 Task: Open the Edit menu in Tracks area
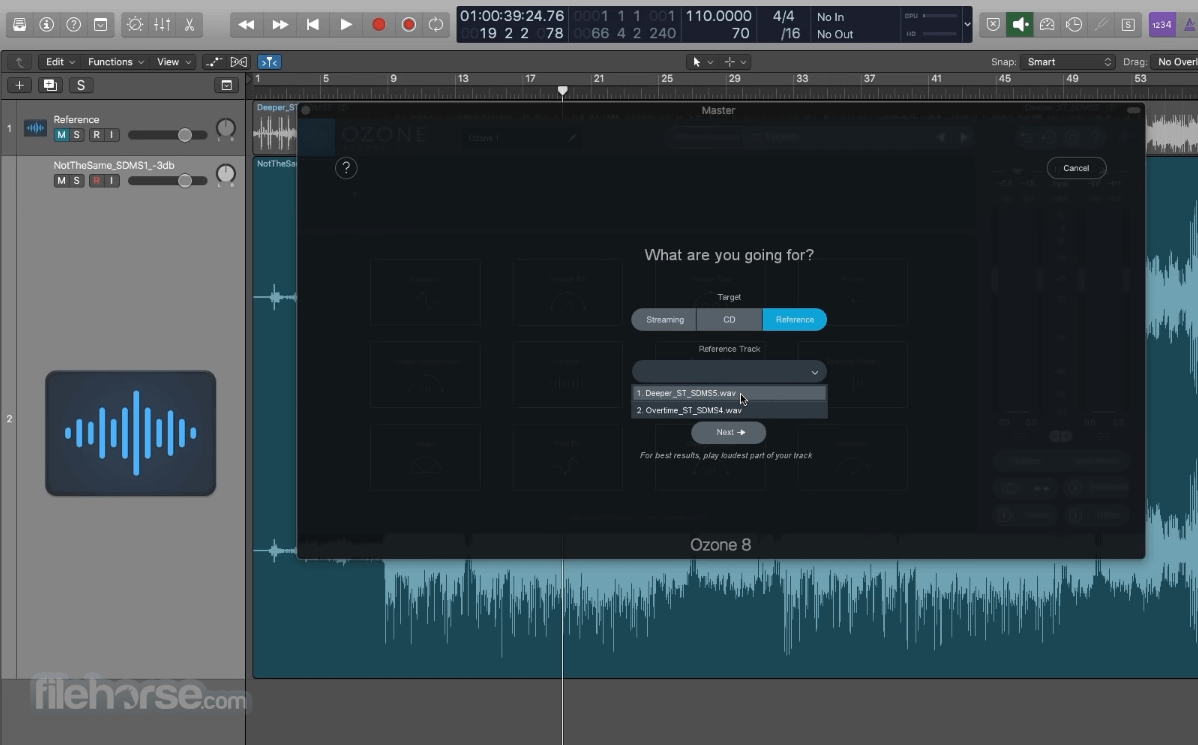60,62
